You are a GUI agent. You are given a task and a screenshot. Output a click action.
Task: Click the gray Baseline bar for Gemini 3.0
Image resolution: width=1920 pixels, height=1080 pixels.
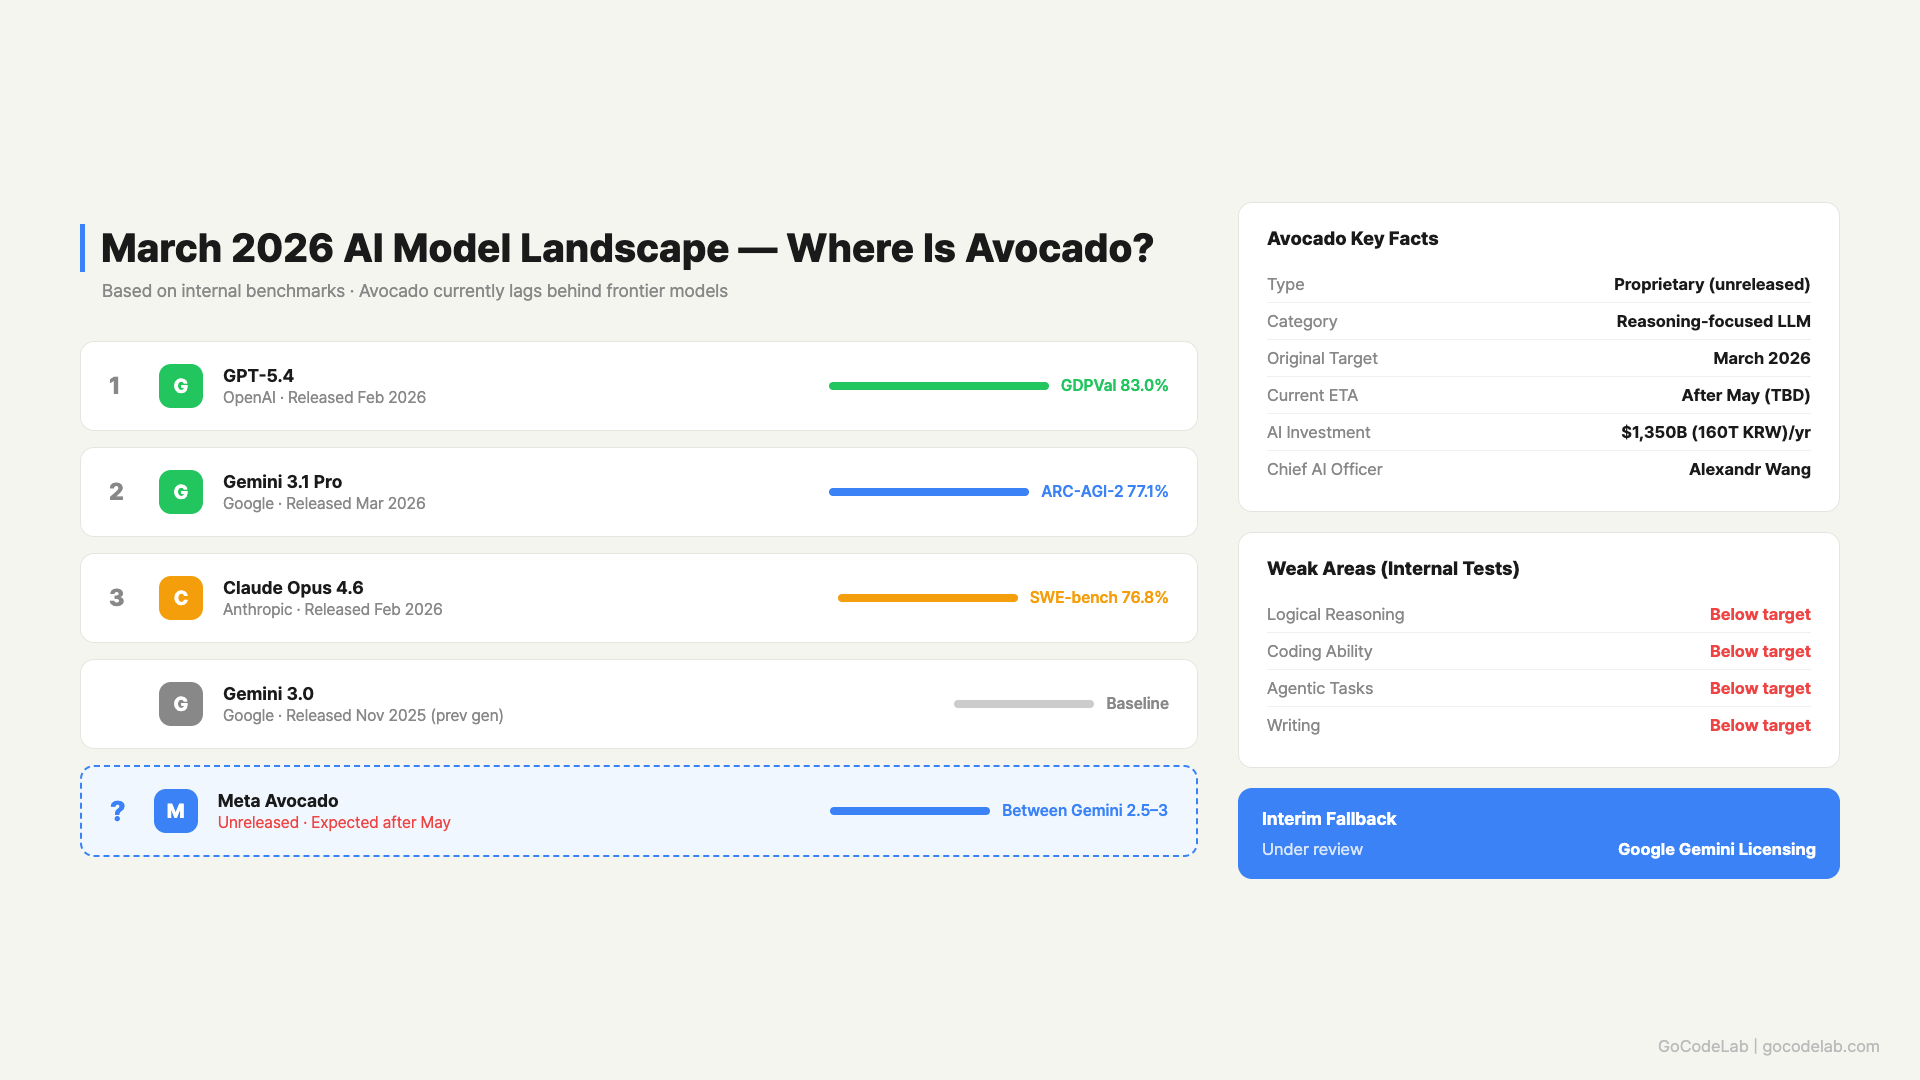click(1023, 704)
